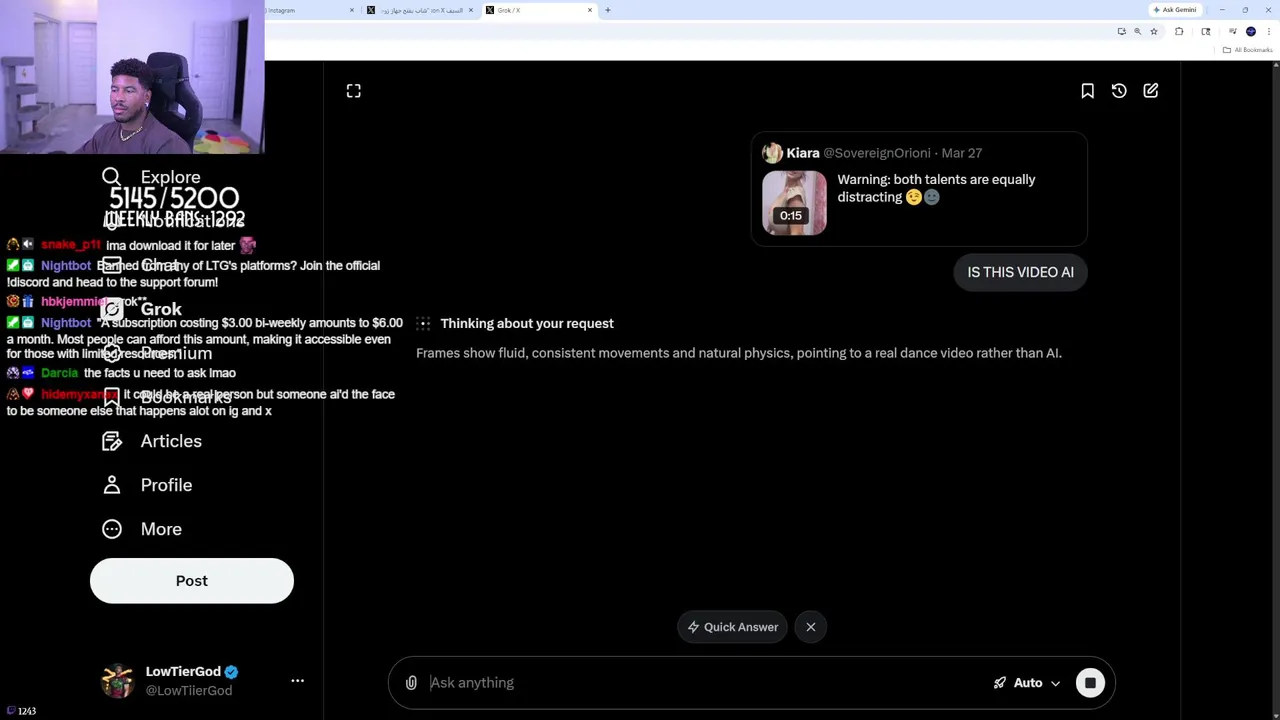Screen dimensions: 1280x720
Task: Close the Instagram browser tab
Action: (x=351, y=10)
